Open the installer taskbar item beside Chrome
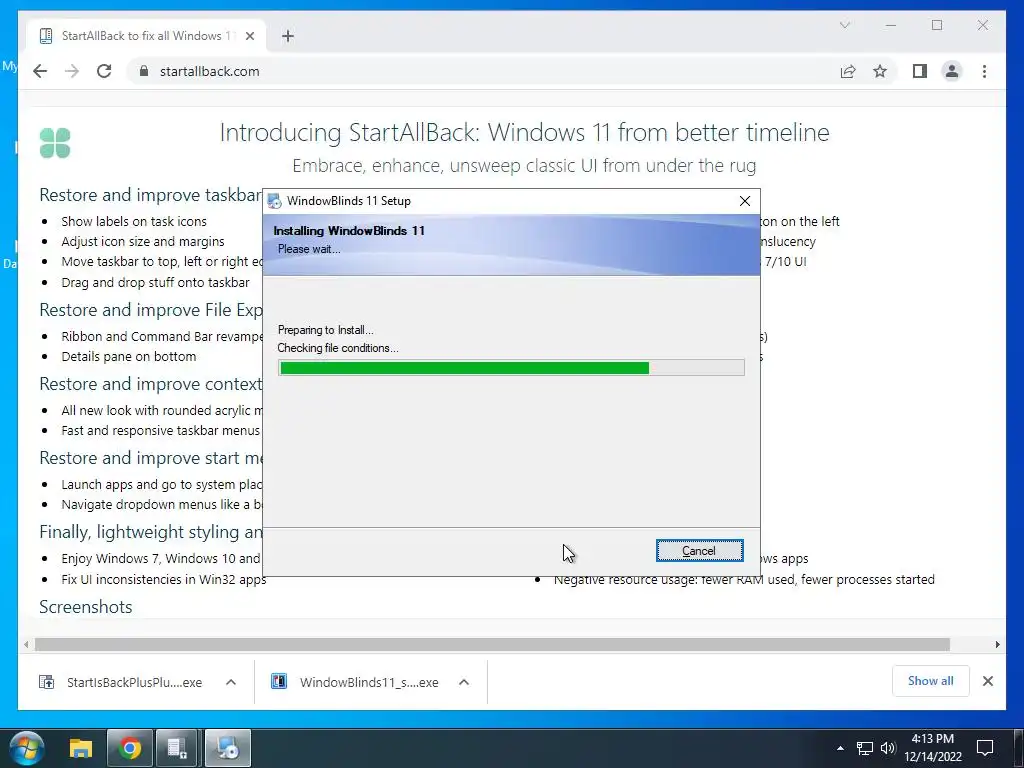Image resolution: width=1024 pixels, height=768 pixels. [x=178, y=748]
